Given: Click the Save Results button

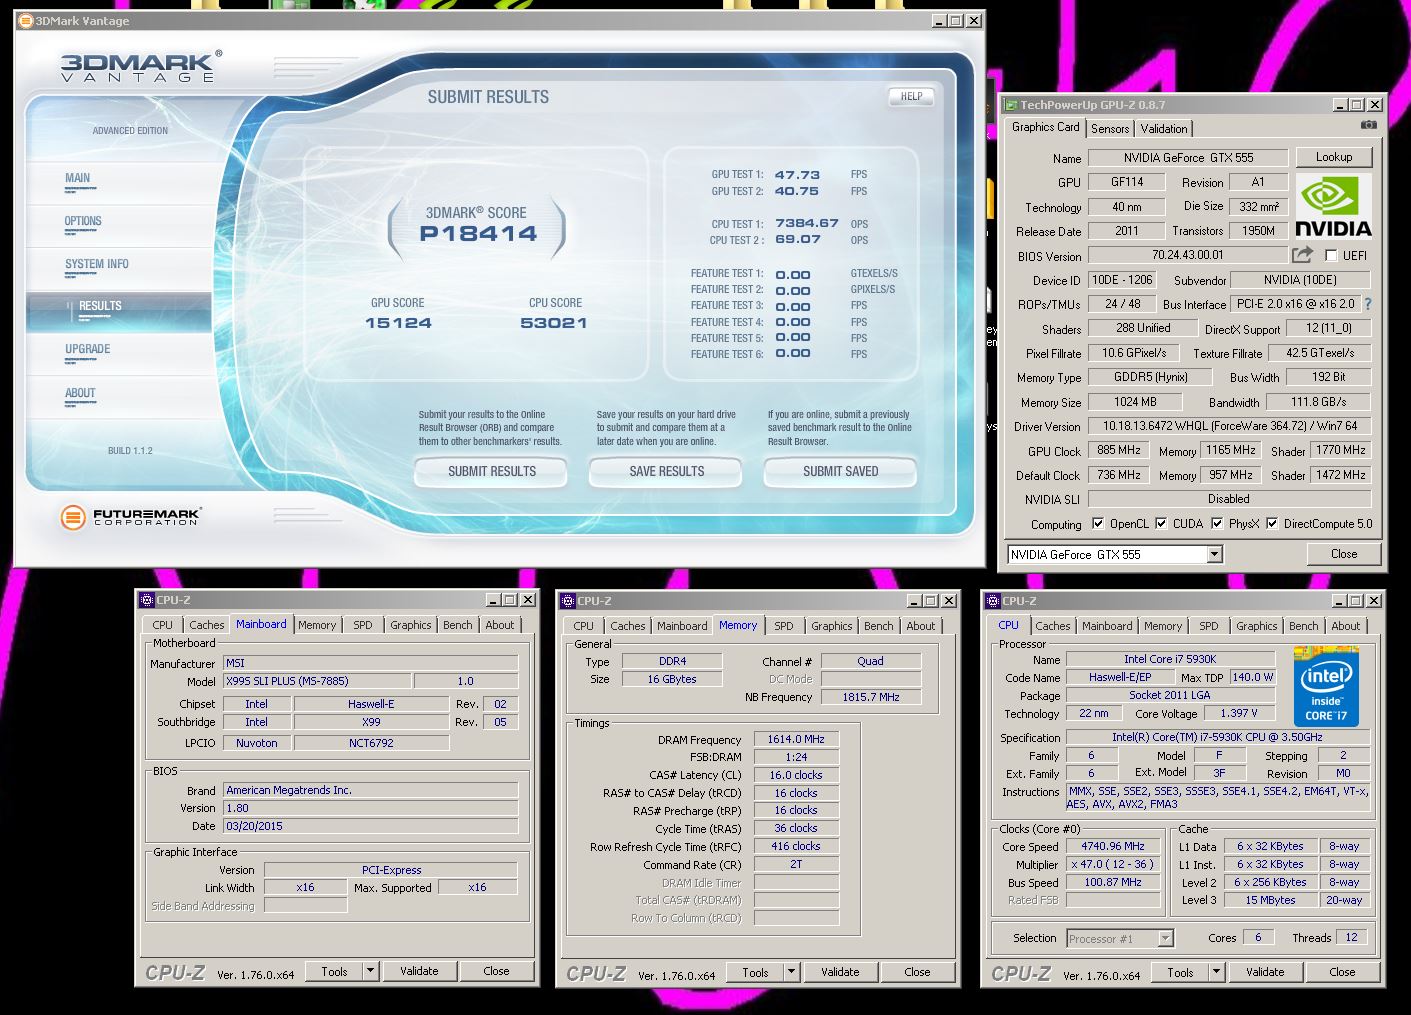Looking at the screenshot, I should pos(666,471).
